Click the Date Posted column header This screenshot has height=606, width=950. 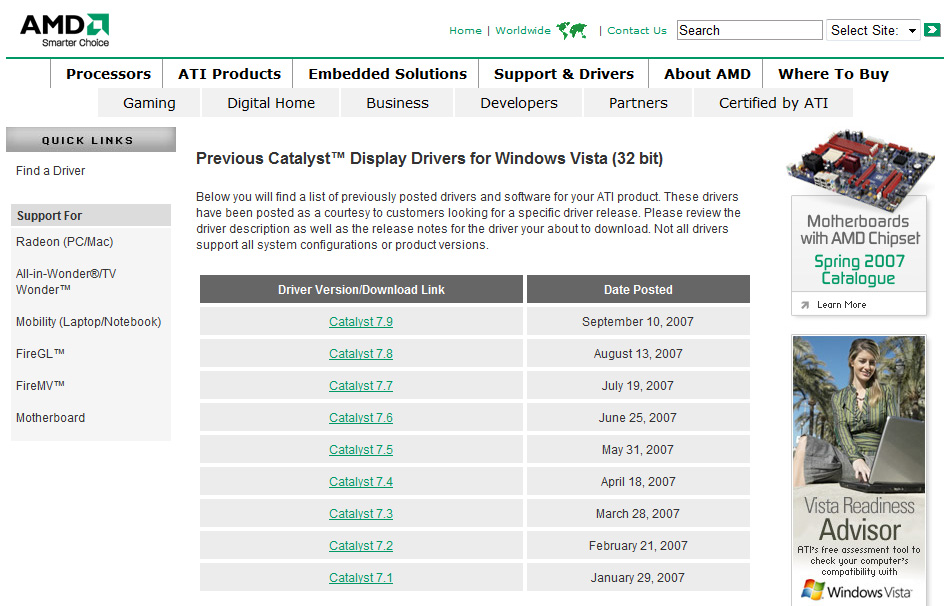(638, 290)
